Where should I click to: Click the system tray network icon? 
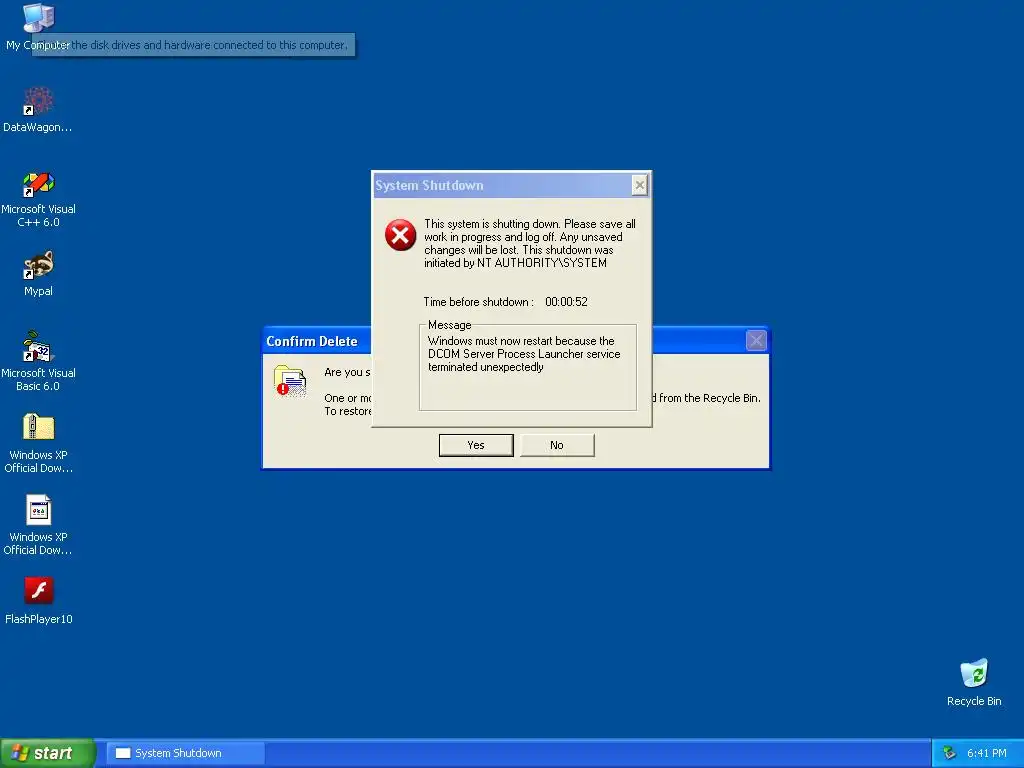tap(949, 753)
